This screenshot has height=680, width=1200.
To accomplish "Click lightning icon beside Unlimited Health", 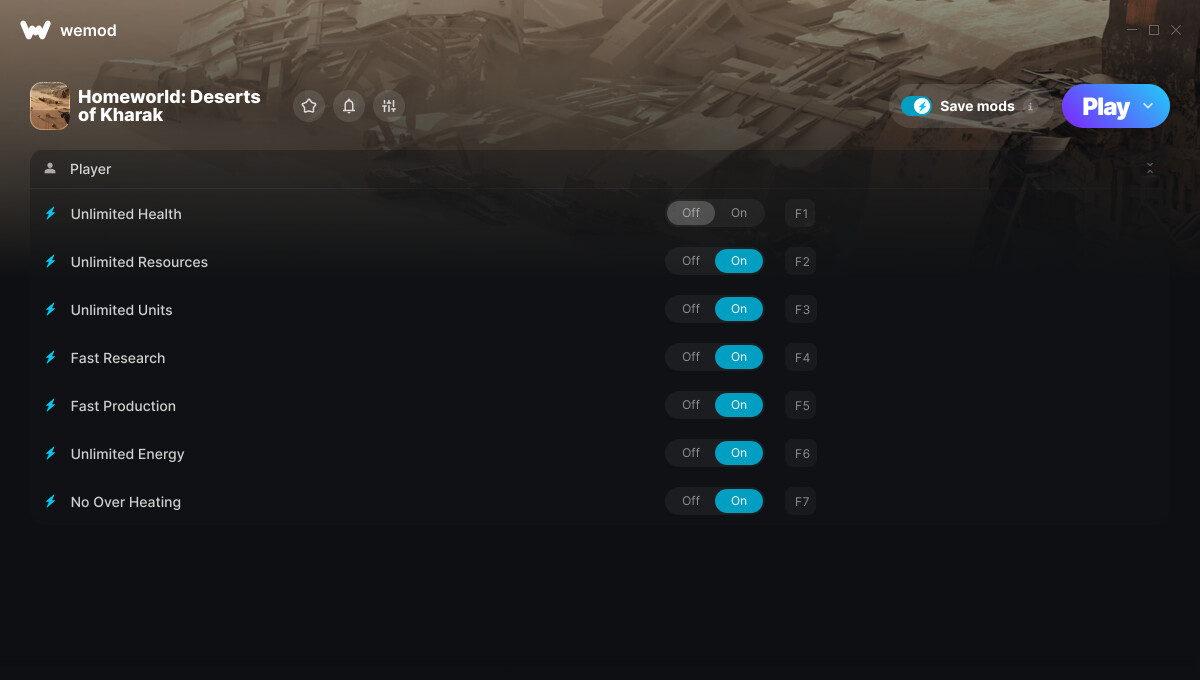I will click(x=51, y=213).
